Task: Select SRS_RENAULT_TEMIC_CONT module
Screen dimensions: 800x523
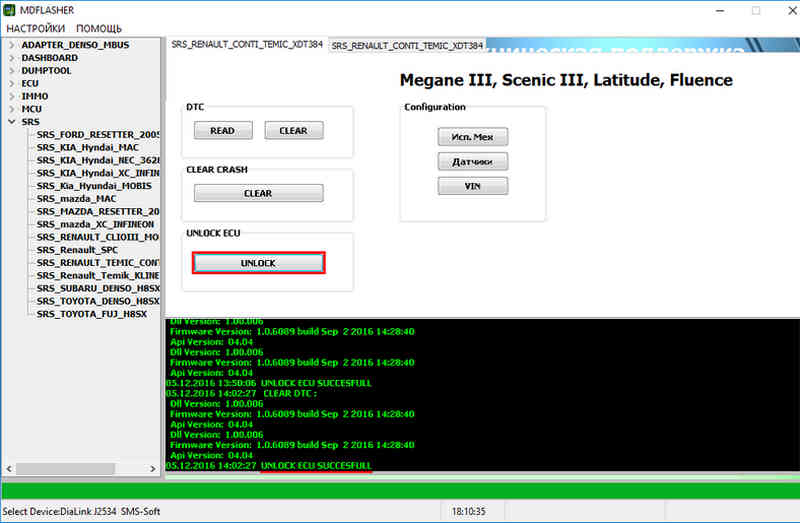Action: (98, 262)
